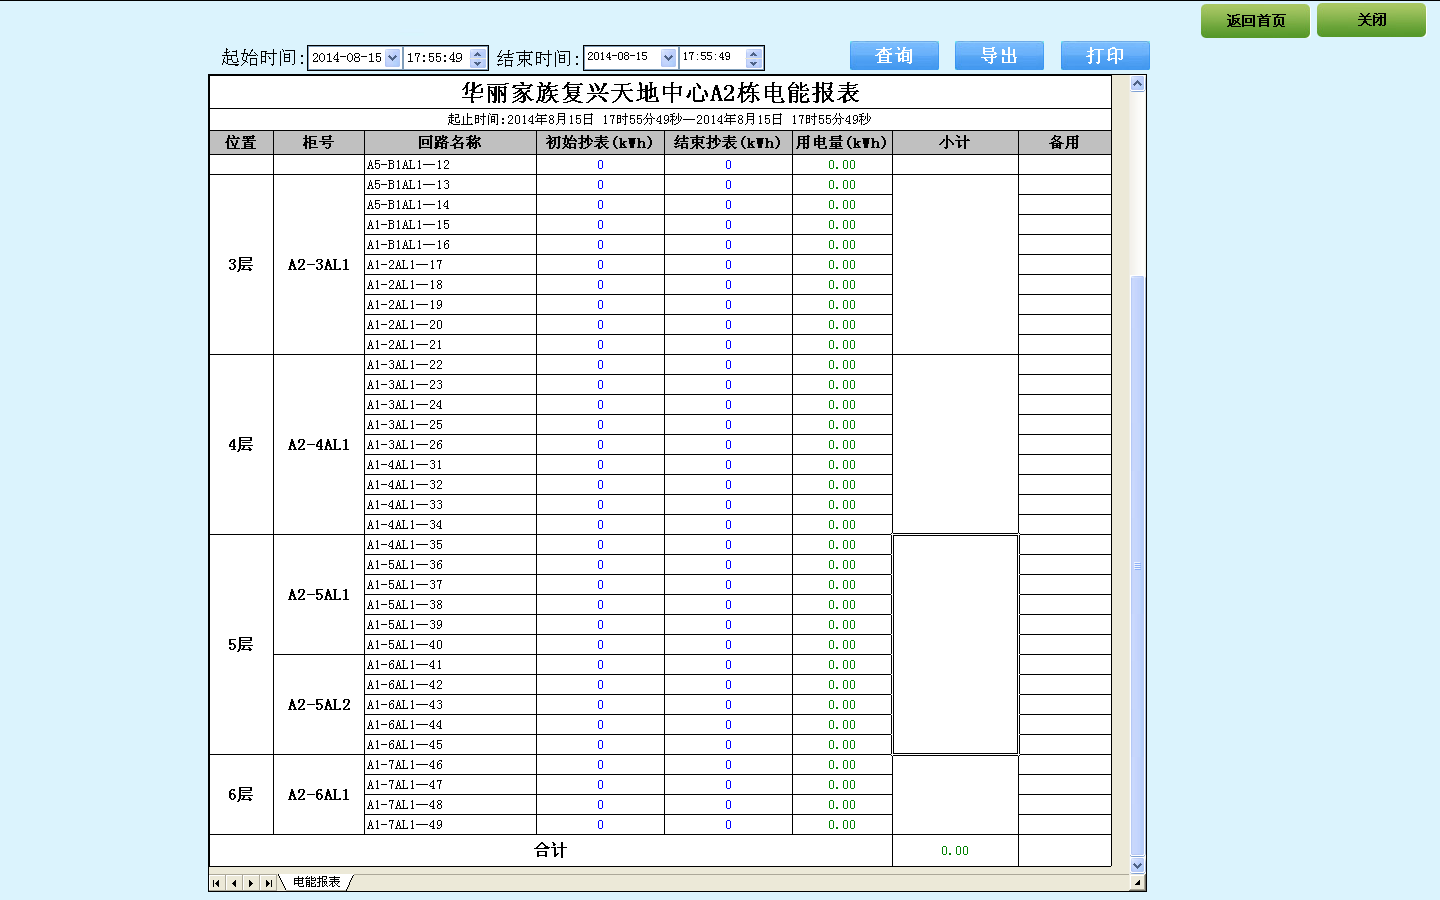Click the 4层 position cell

coord(241,445)
